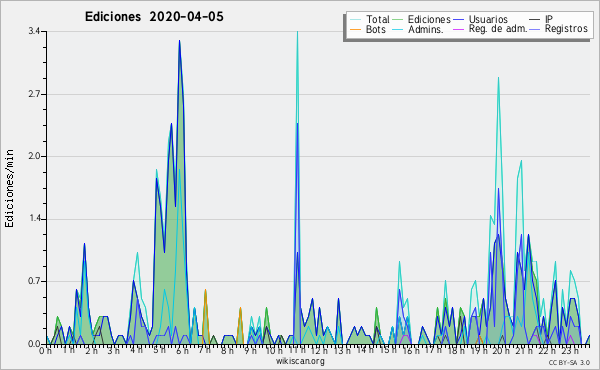
Task: Click the dark IP legend line swatch
Action: point(535,20)
